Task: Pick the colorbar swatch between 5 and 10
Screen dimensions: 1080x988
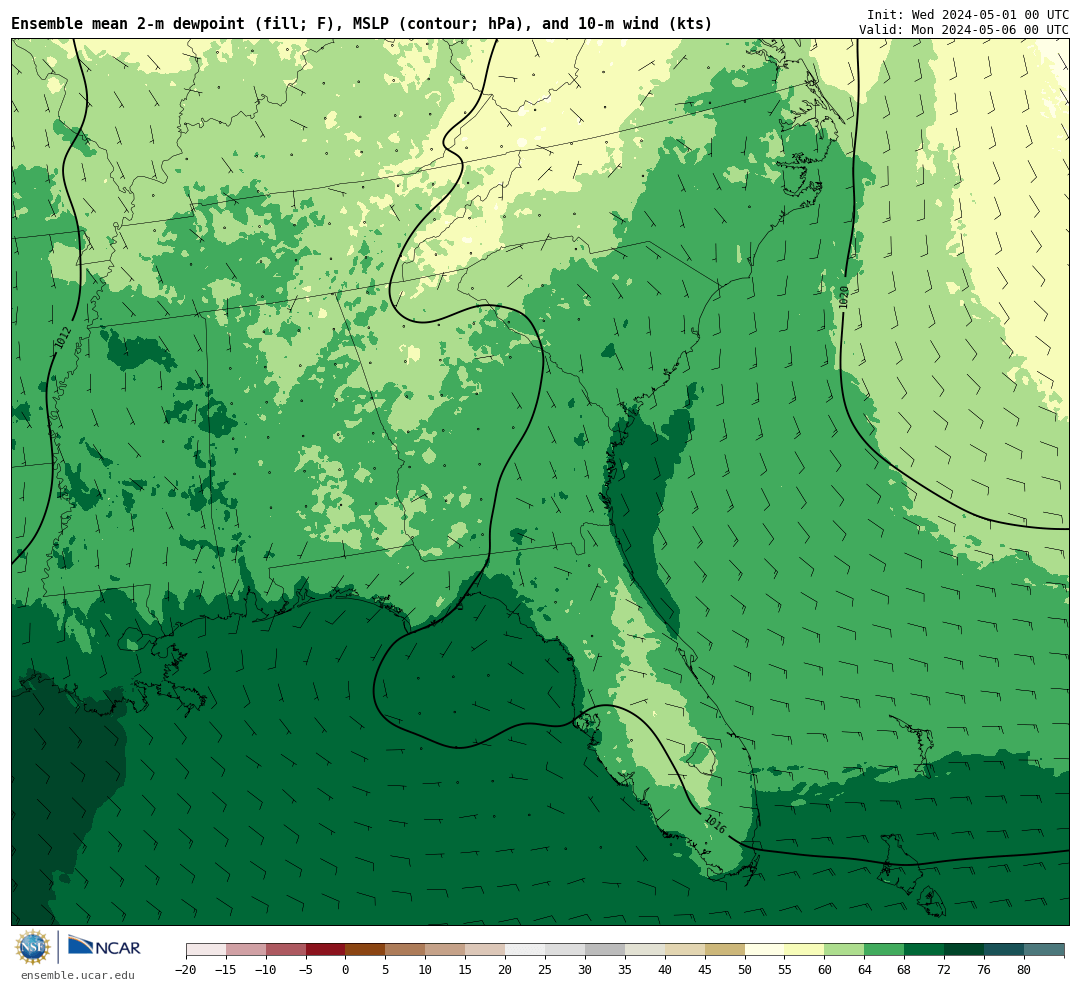Action: (406, 950)
